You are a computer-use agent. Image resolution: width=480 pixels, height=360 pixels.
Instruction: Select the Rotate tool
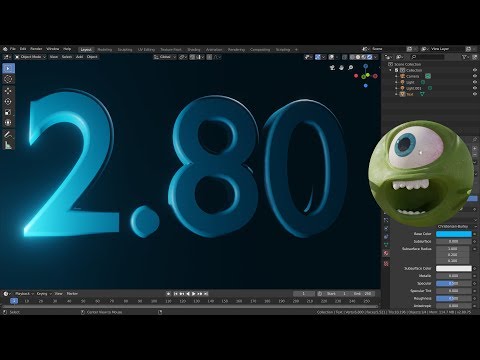pyautogui.click(x=8, y=101)
